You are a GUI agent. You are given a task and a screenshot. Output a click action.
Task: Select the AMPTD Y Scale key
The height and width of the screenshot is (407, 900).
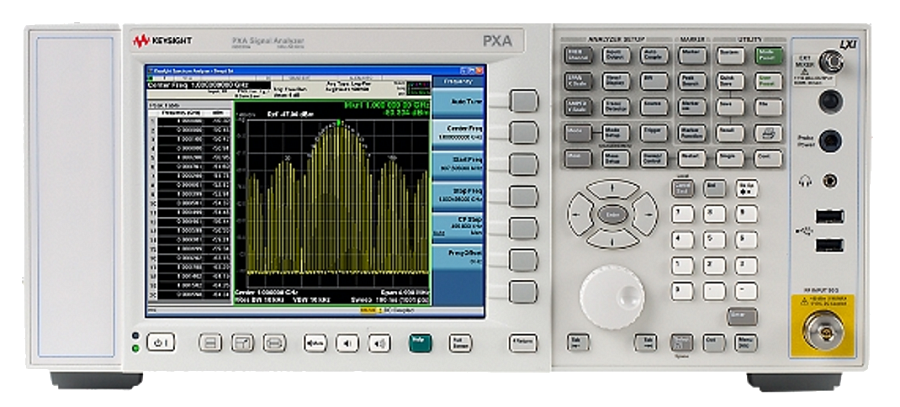point(577,107)
